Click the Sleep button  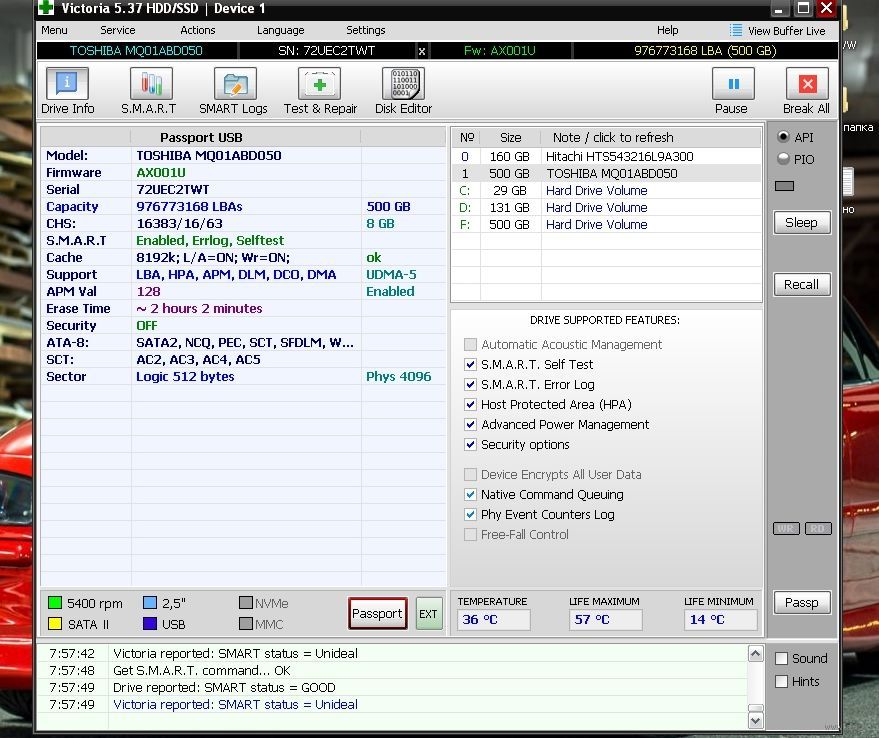tap(802, 223)
